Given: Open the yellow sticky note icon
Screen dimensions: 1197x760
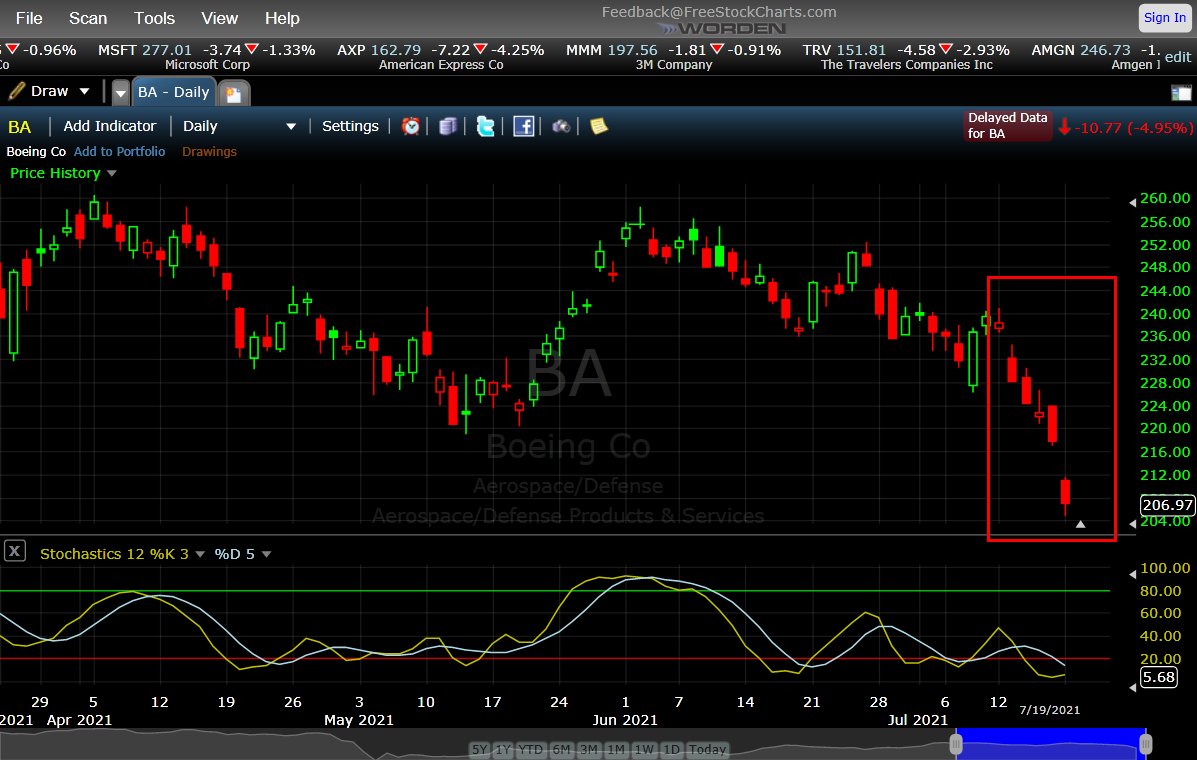Looking at the screenshot, I should [598, 126].
